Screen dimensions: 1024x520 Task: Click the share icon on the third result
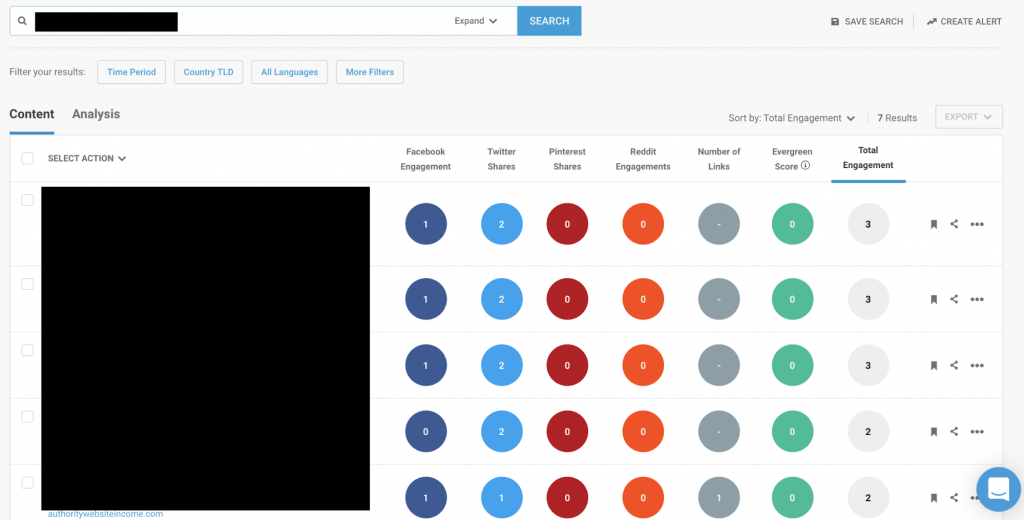point(954,365)
